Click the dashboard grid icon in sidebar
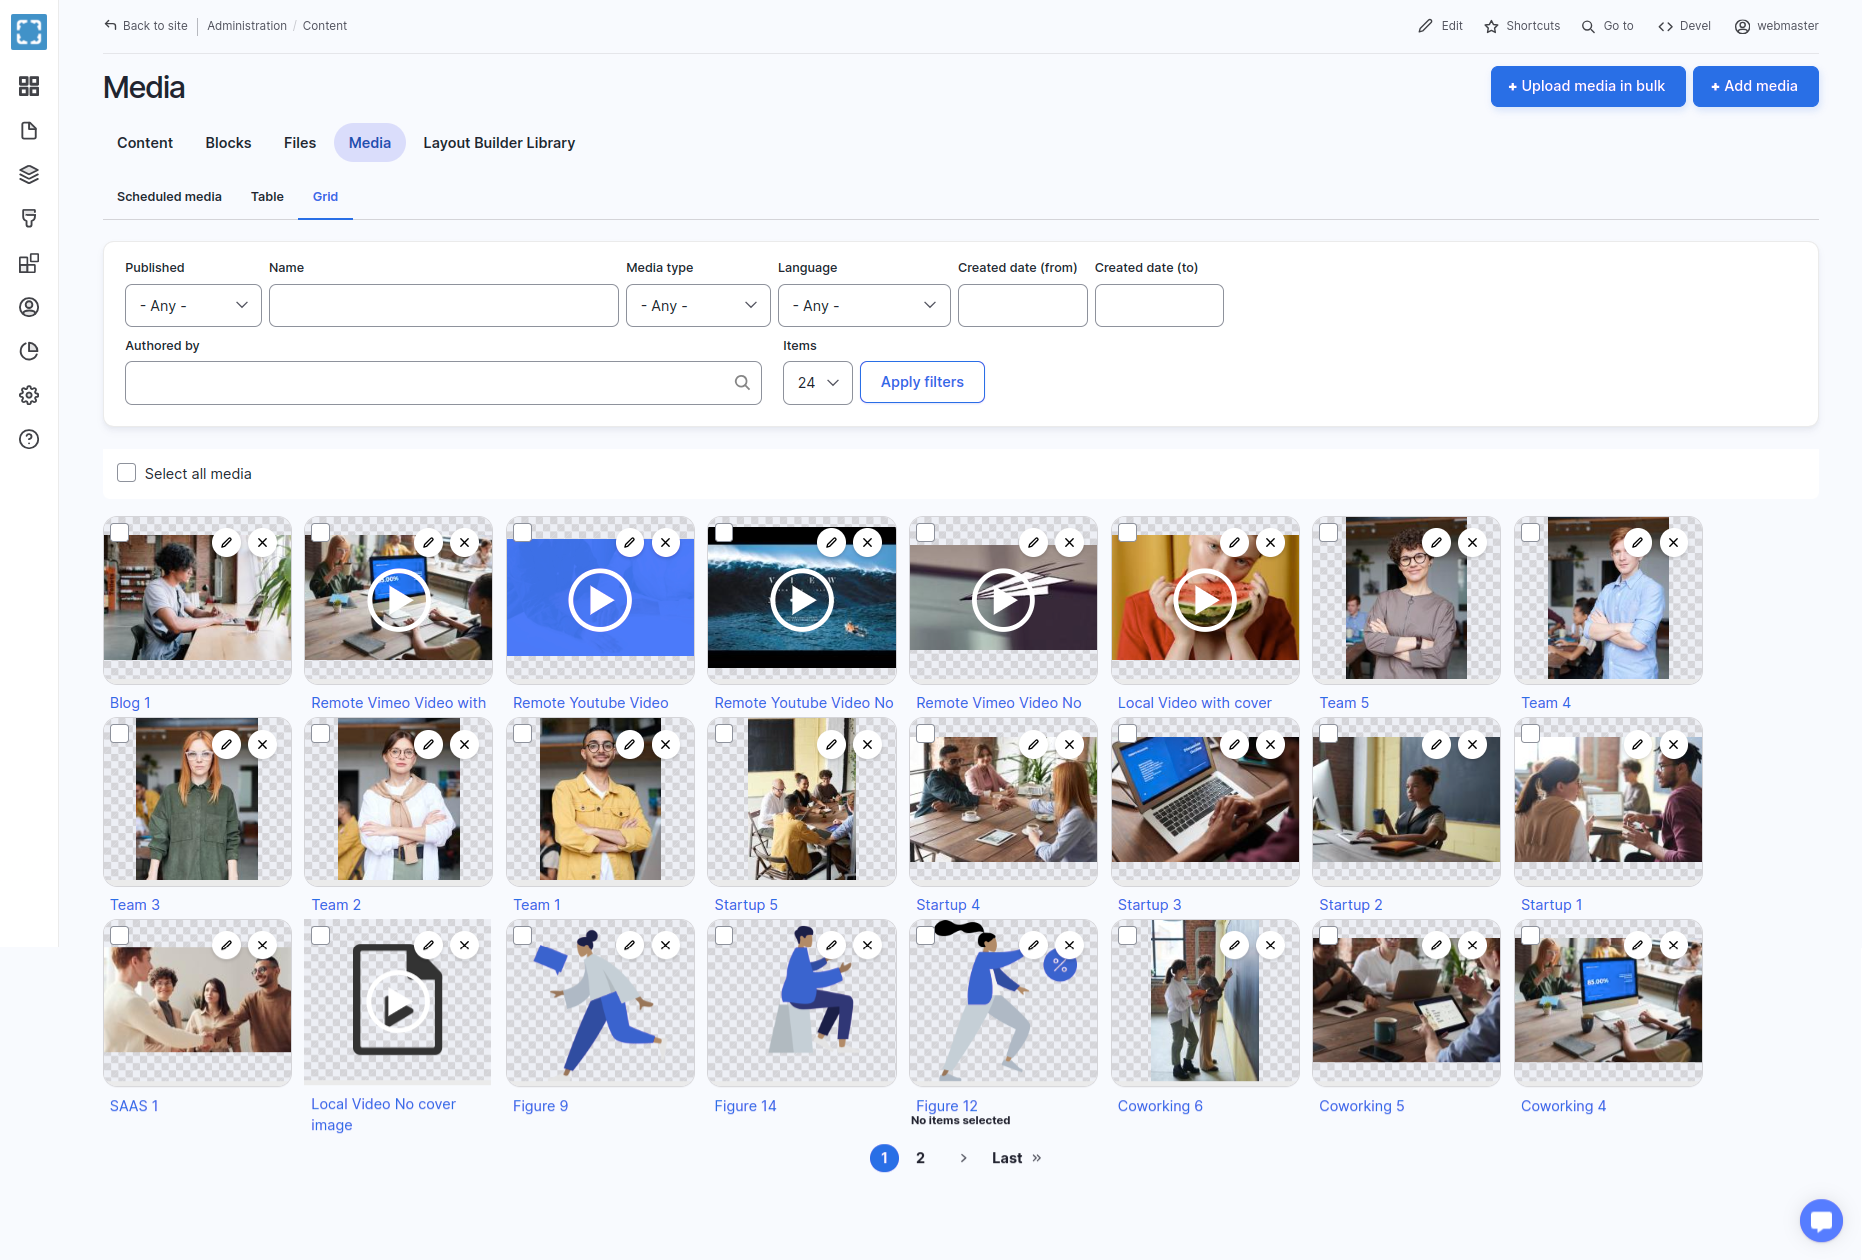This screenshot has width=1862, height=1260. tap(29, 86)
